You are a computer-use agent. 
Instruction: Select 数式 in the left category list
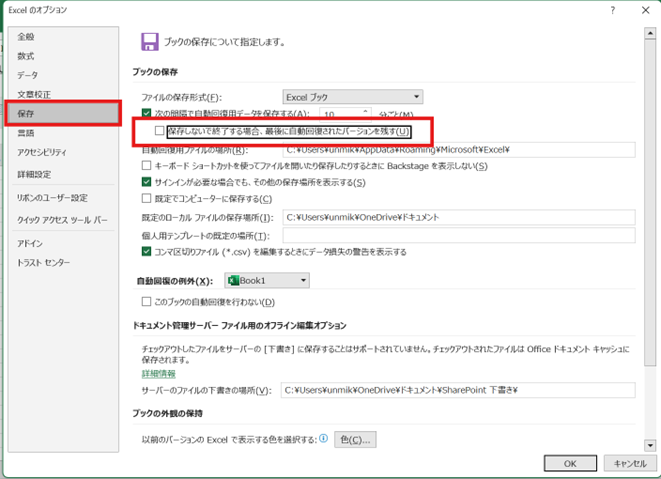(x=25, y=56)
